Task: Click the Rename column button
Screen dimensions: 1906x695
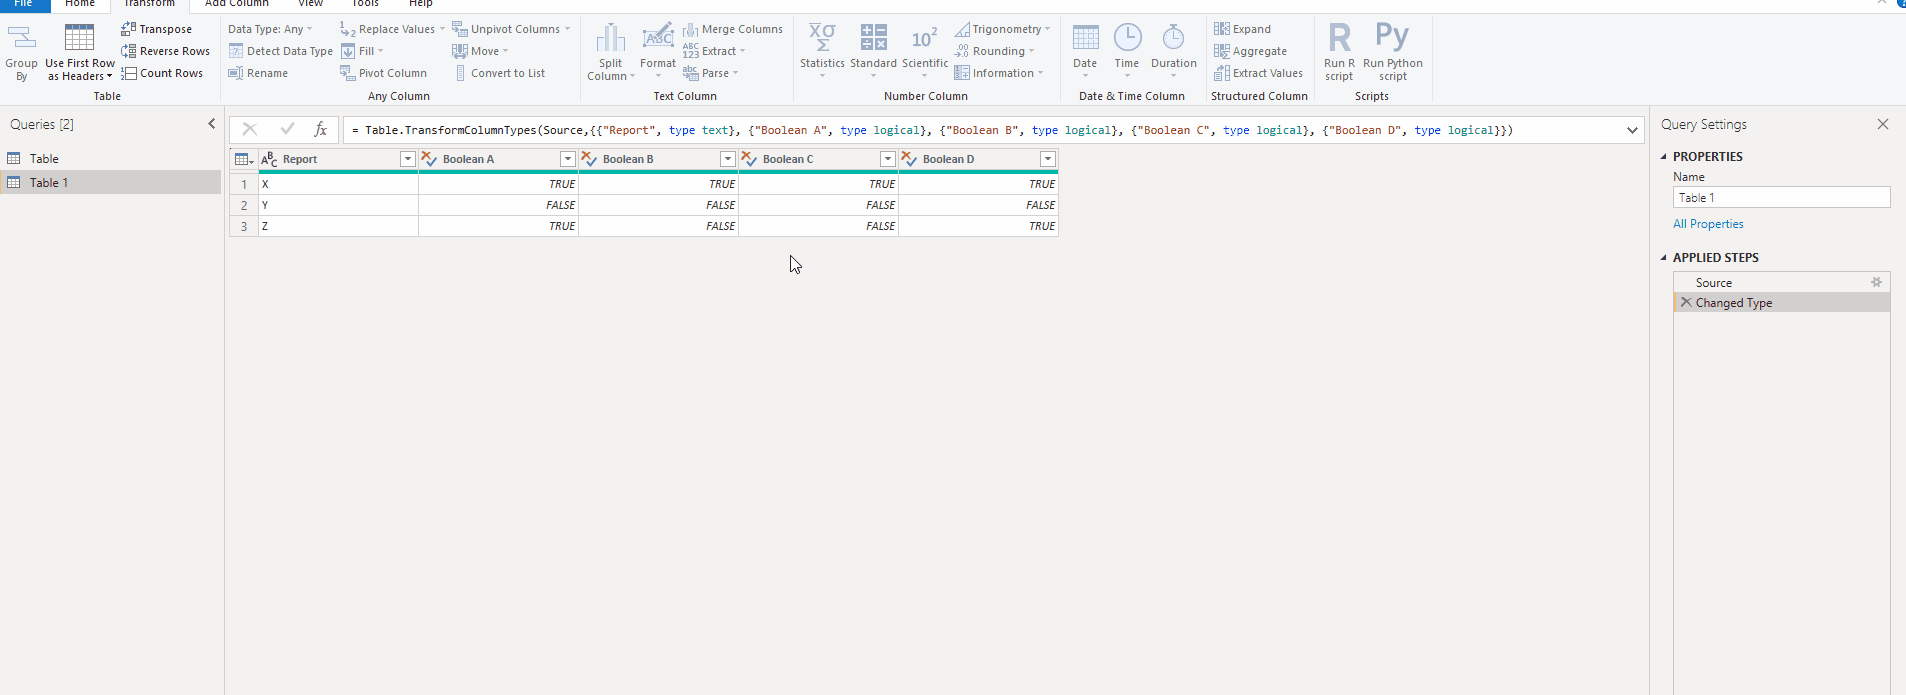Action: coord(258,73)
